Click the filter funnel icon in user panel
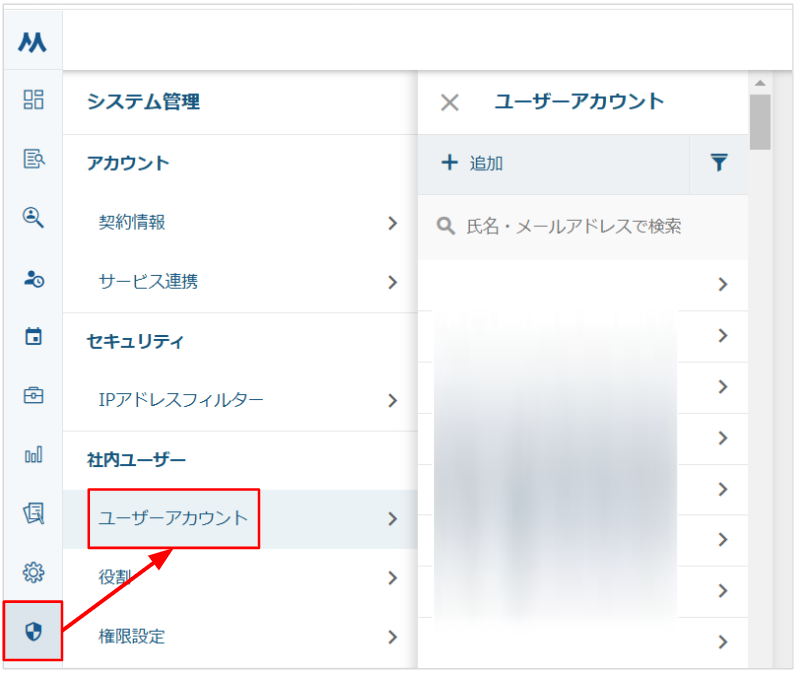The image size is (800, 675). click(718, 163)
